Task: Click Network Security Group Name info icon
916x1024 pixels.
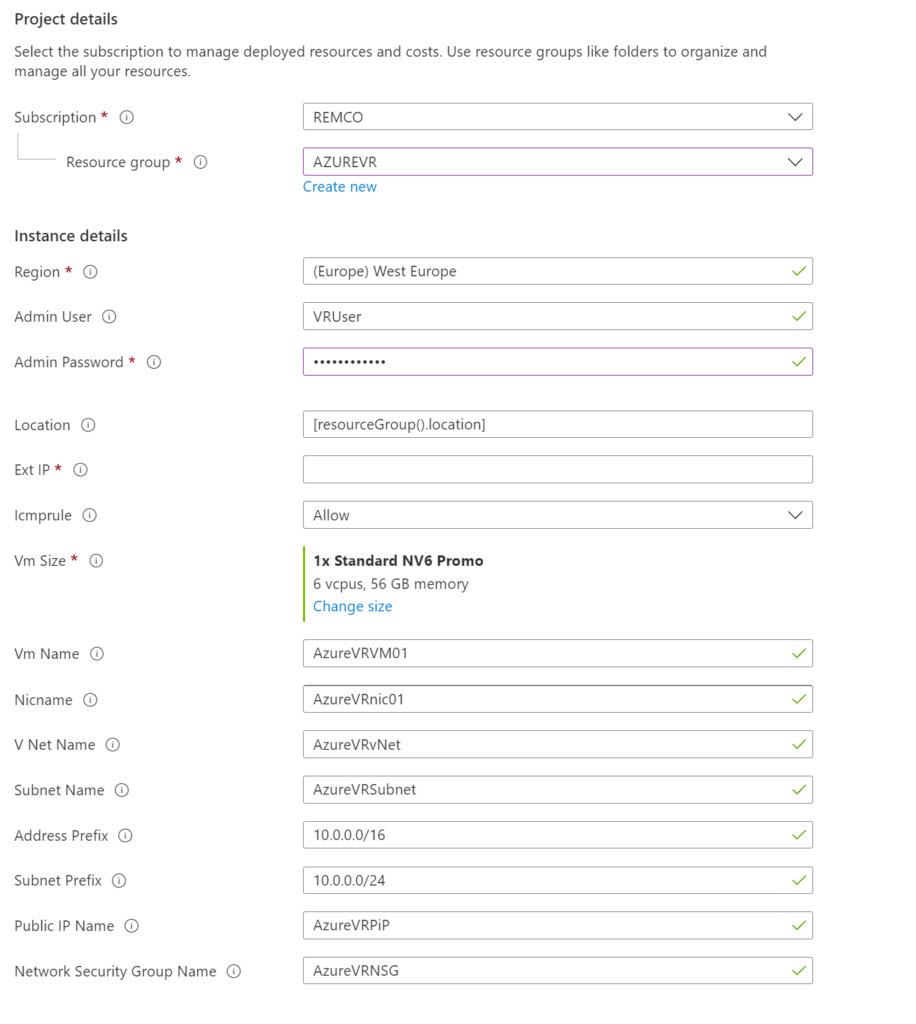Action: click(234, 971)
